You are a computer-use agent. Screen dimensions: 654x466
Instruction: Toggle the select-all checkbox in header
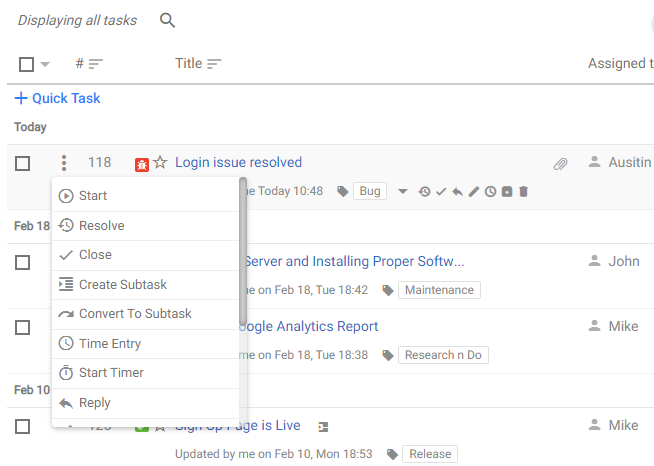pos(27,64)
